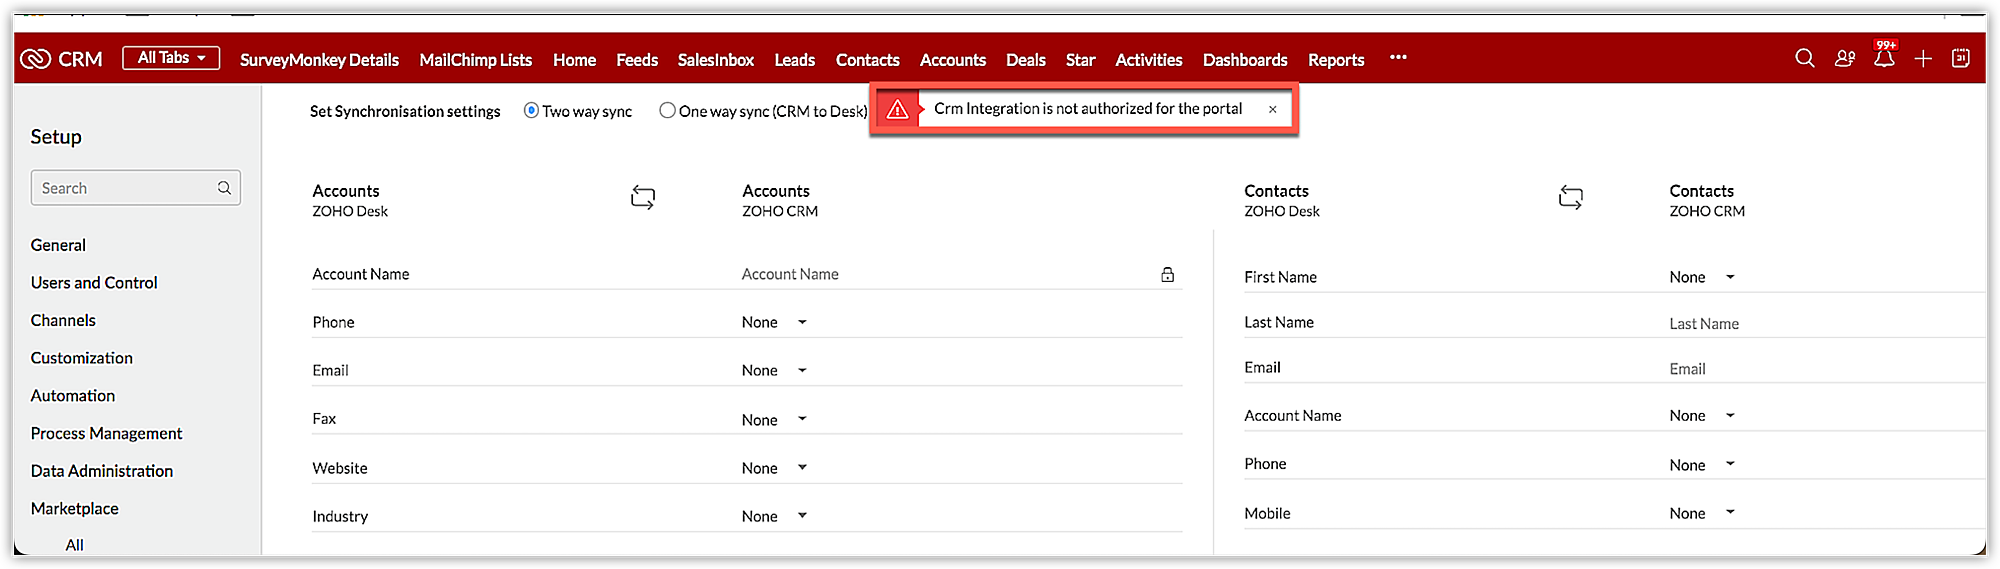Switch to the Dashboards tab
The image size is (2000, 569).
click(1245, 60)
